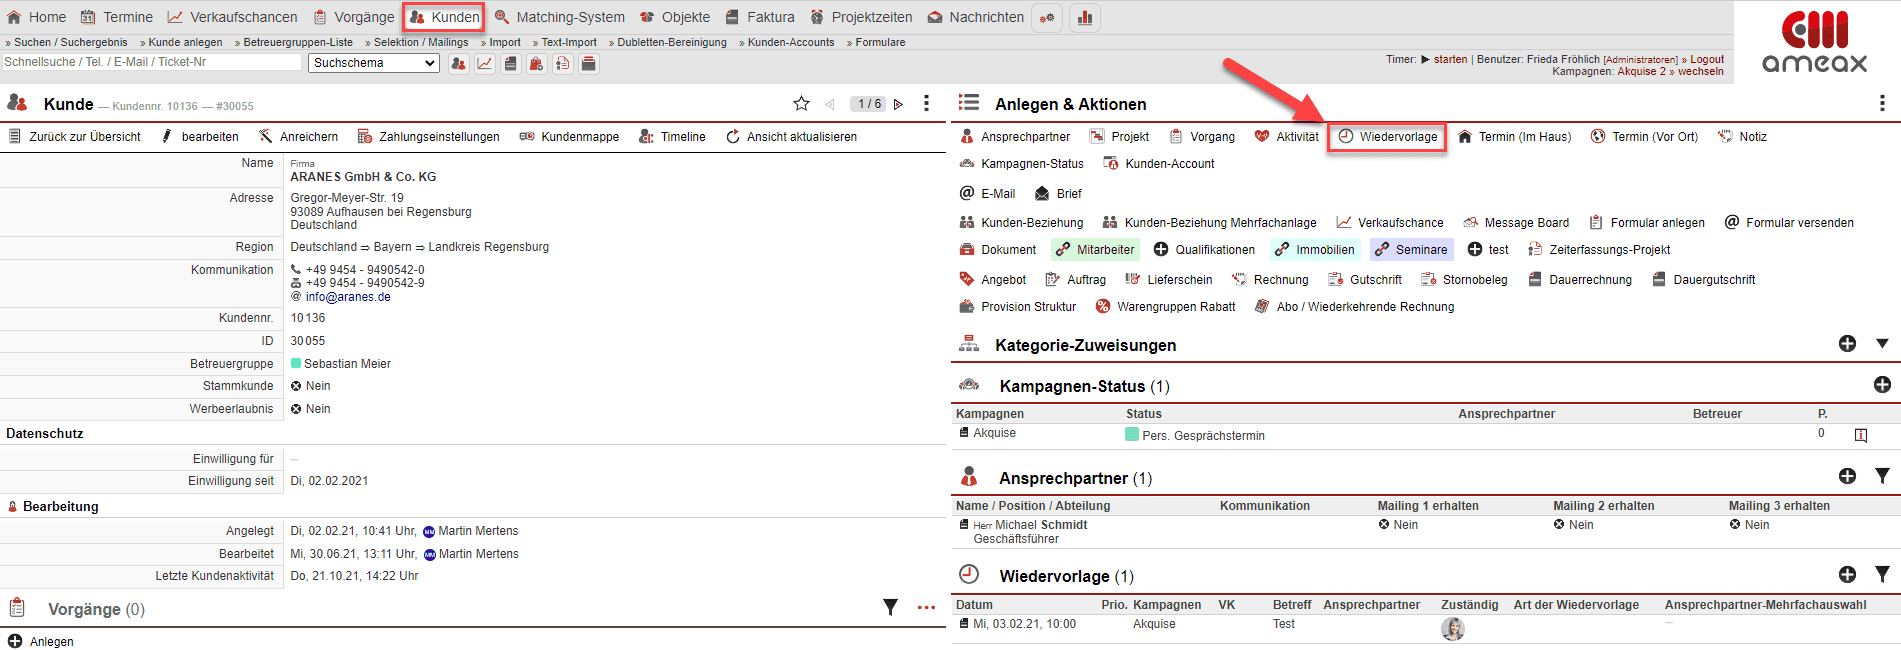
Task: Click the Seminare highlighted action
Action: (1412, 250)
